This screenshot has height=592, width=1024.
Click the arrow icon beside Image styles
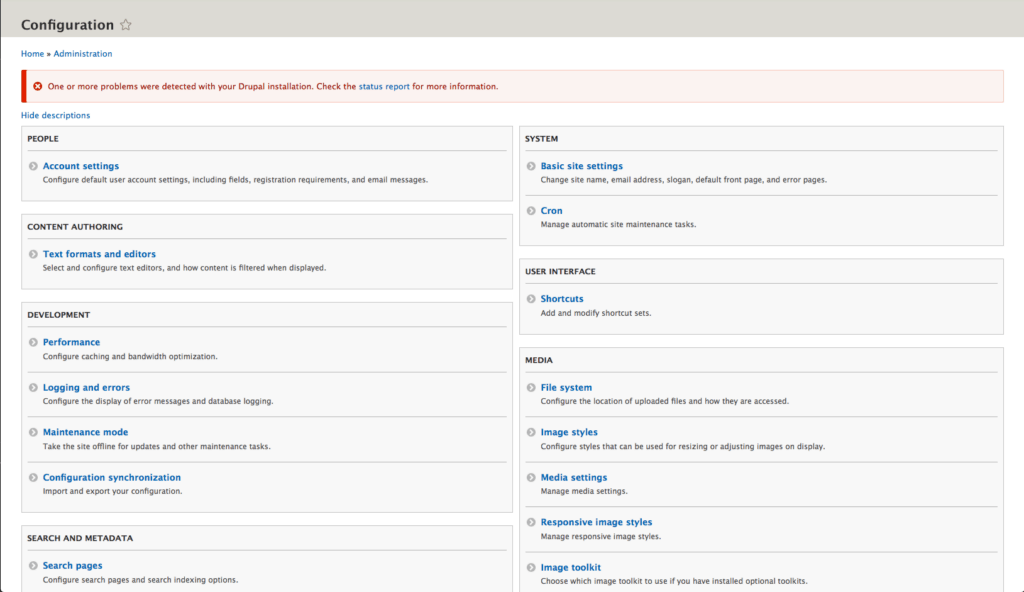530,432
